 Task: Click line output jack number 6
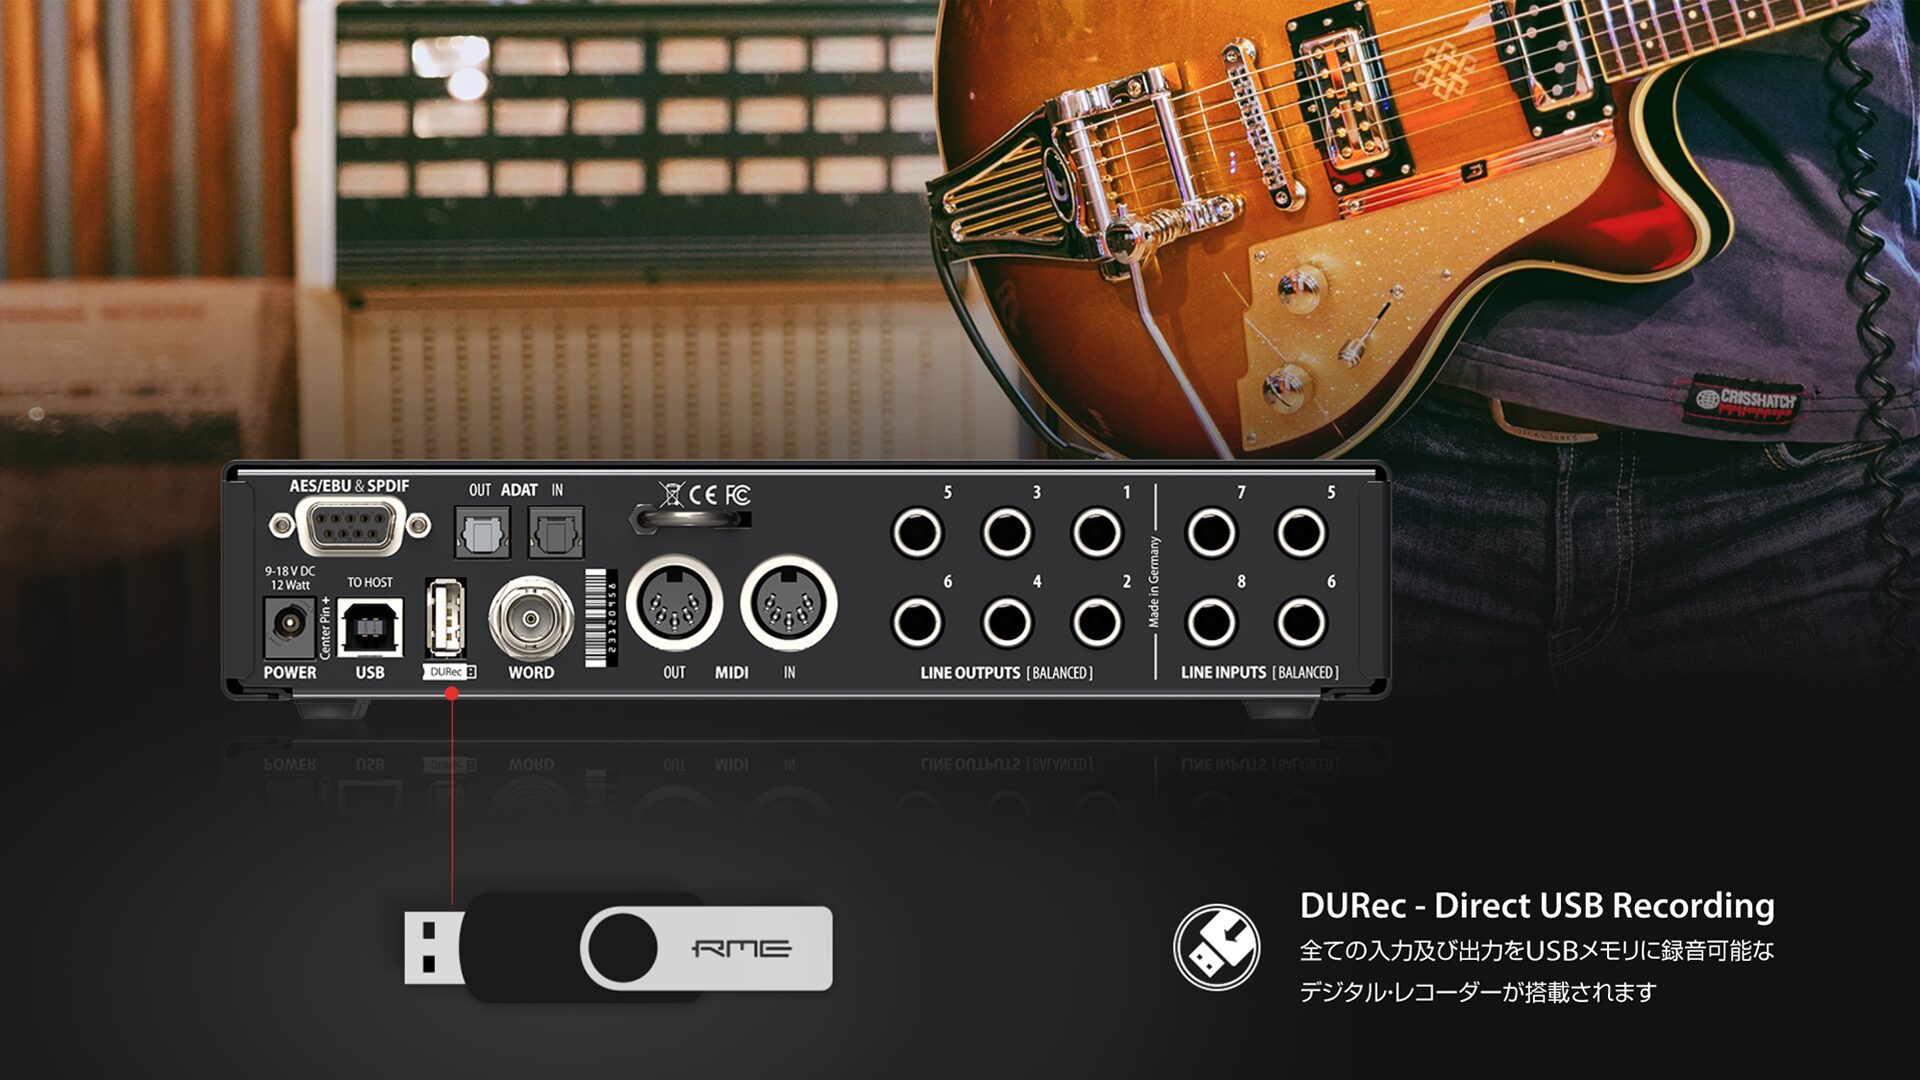click(917, 622)
